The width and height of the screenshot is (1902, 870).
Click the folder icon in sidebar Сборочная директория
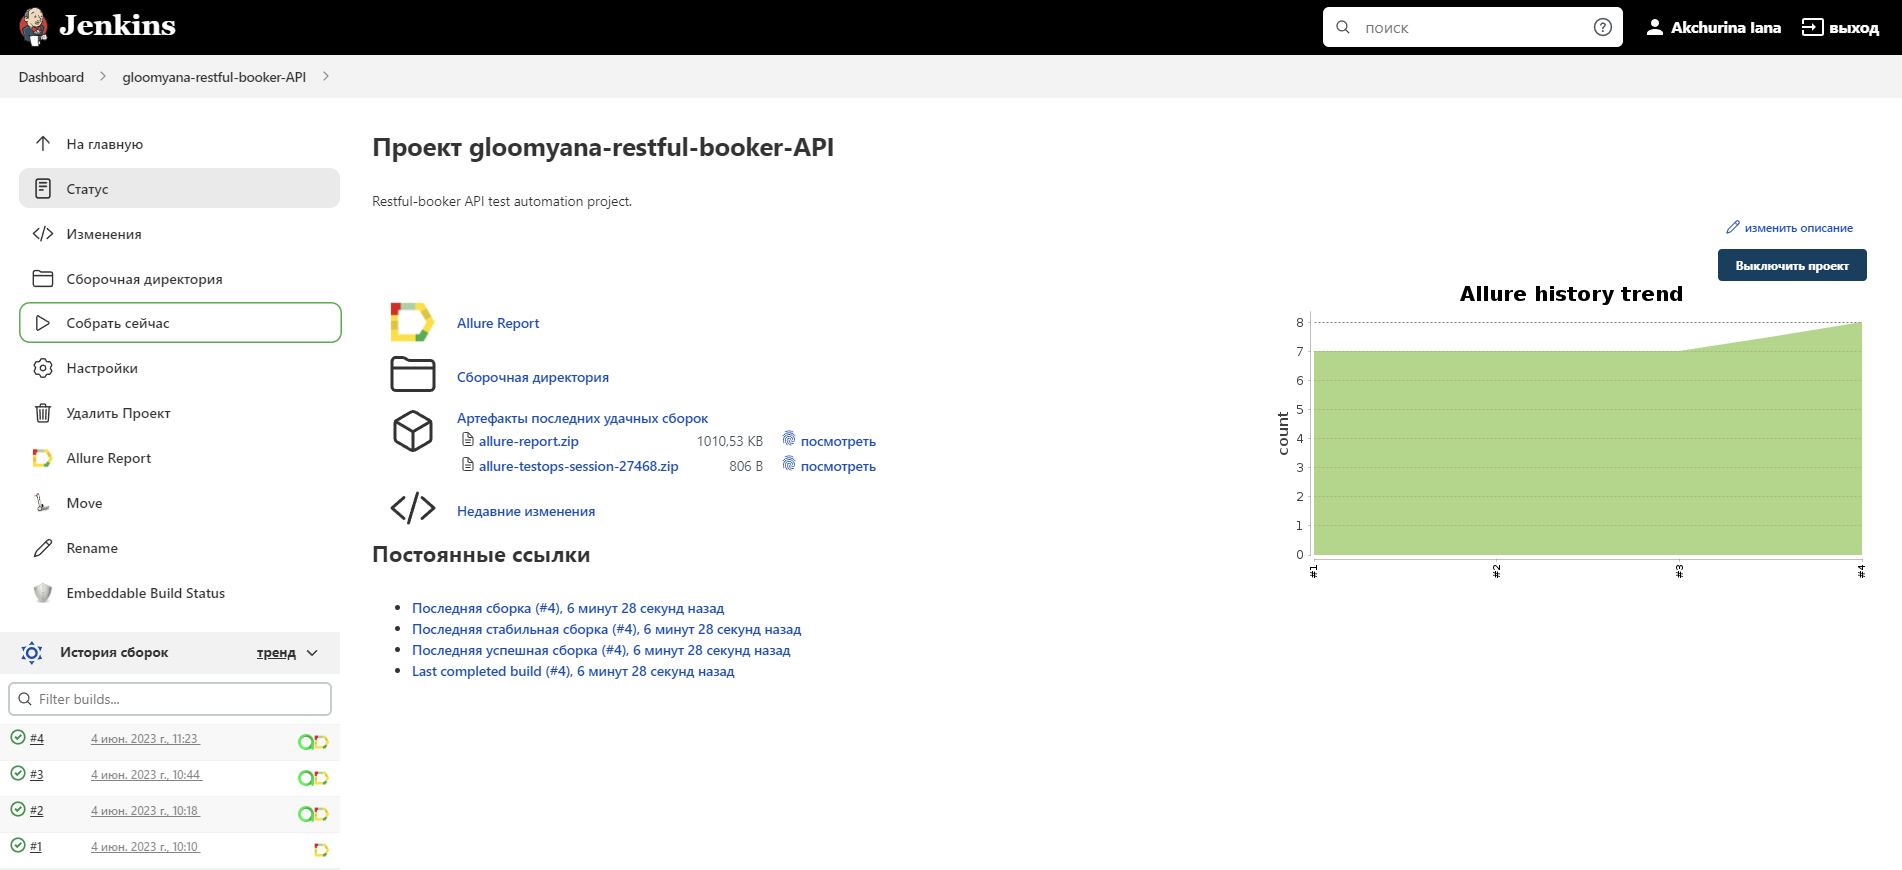[x=43, y=279]
